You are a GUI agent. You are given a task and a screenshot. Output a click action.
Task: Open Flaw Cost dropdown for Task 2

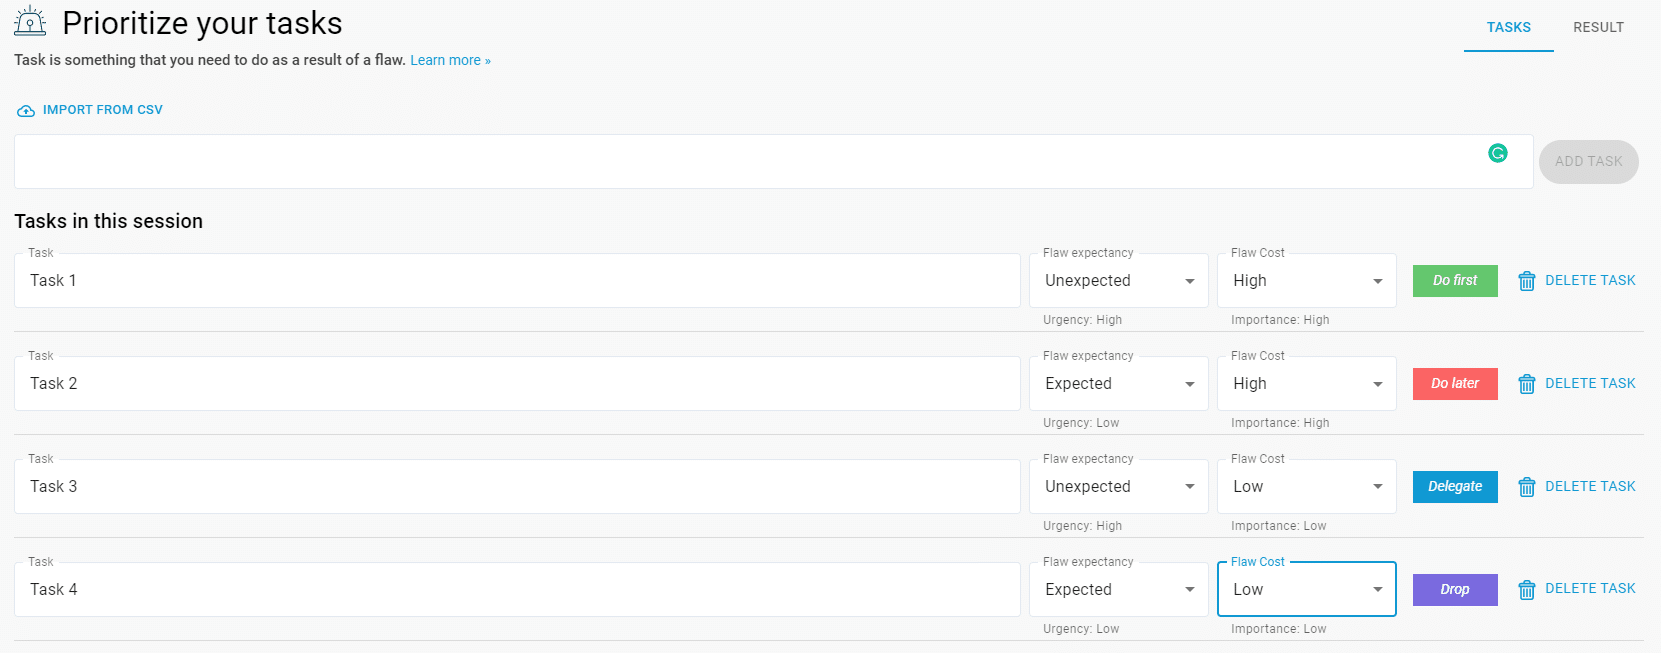(x=1306, y=384)
